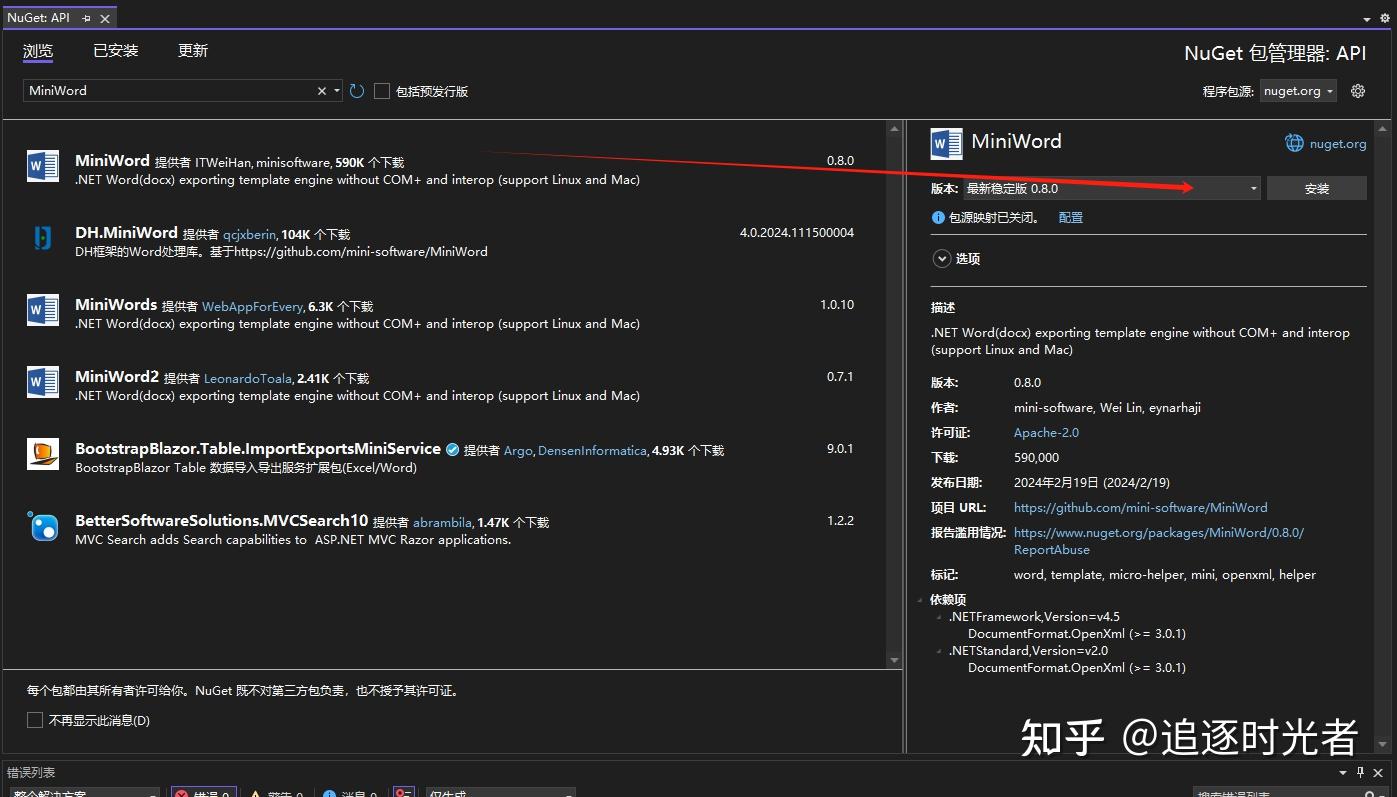Select BetterSoftwareSolutions.MVCSearch10 package title
Image resolution: width=1397 pixels, height=797 pixels.
point(221,521)
